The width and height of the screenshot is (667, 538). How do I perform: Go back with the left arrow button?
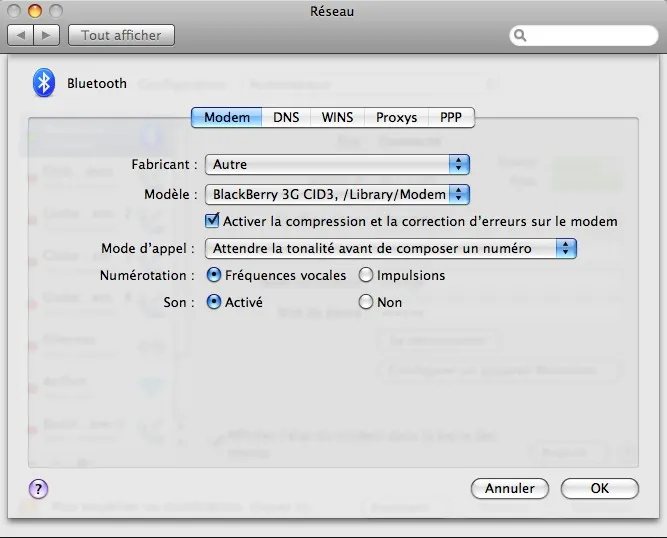click(x=20, y=35)
